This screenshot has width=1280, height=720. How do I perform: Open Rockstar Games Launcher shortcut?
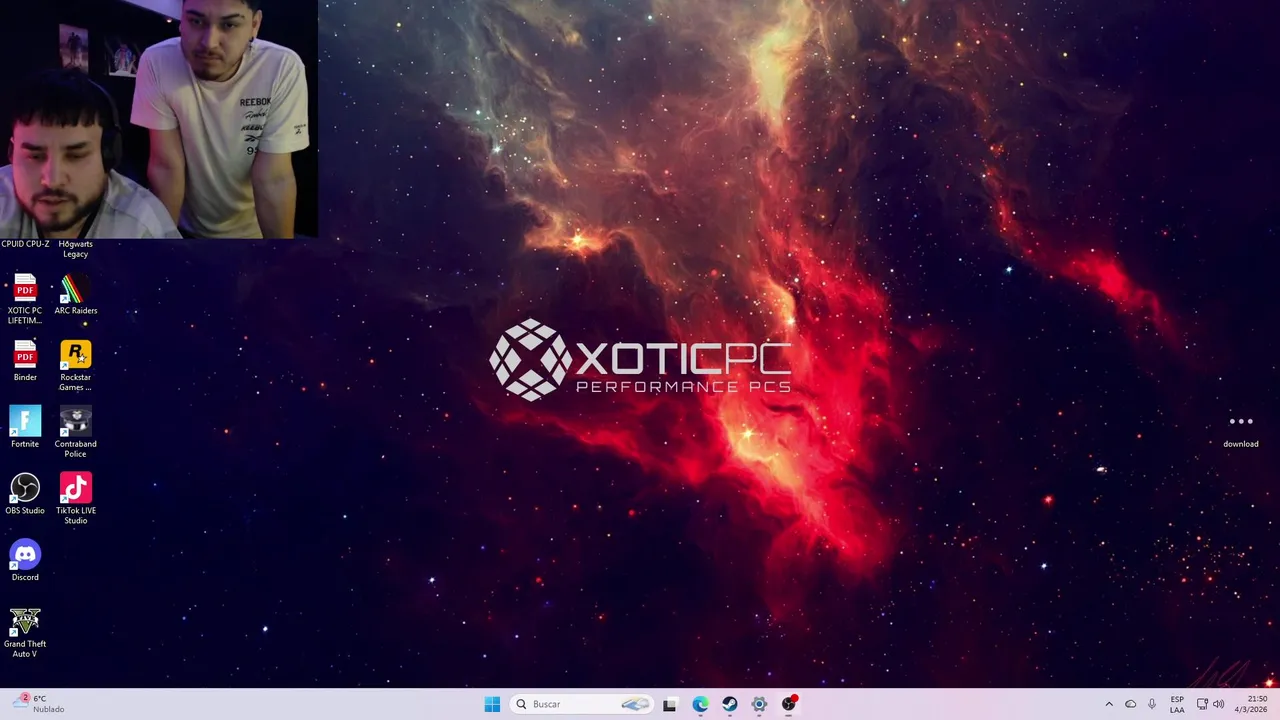[x=75, y=366]
